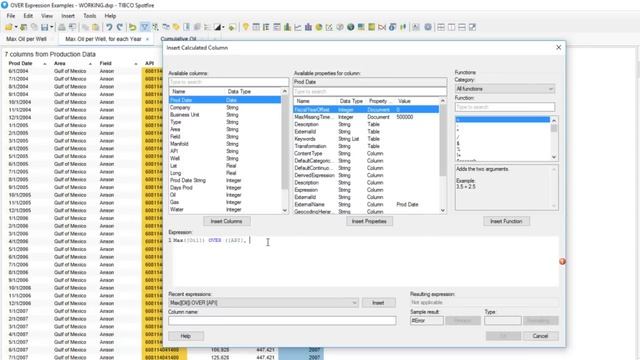Image resolution: width=640 pixels, height=360 pixels.
Task: Switch to Max Oil per Well tab
Action: 27,39
